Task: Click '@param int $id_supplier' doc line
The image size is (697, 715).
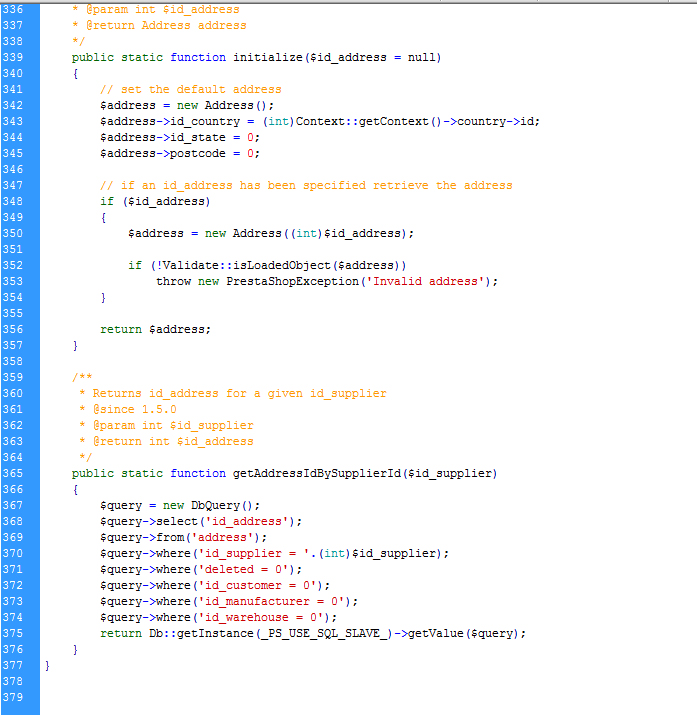Action: (x=173, y=425)
